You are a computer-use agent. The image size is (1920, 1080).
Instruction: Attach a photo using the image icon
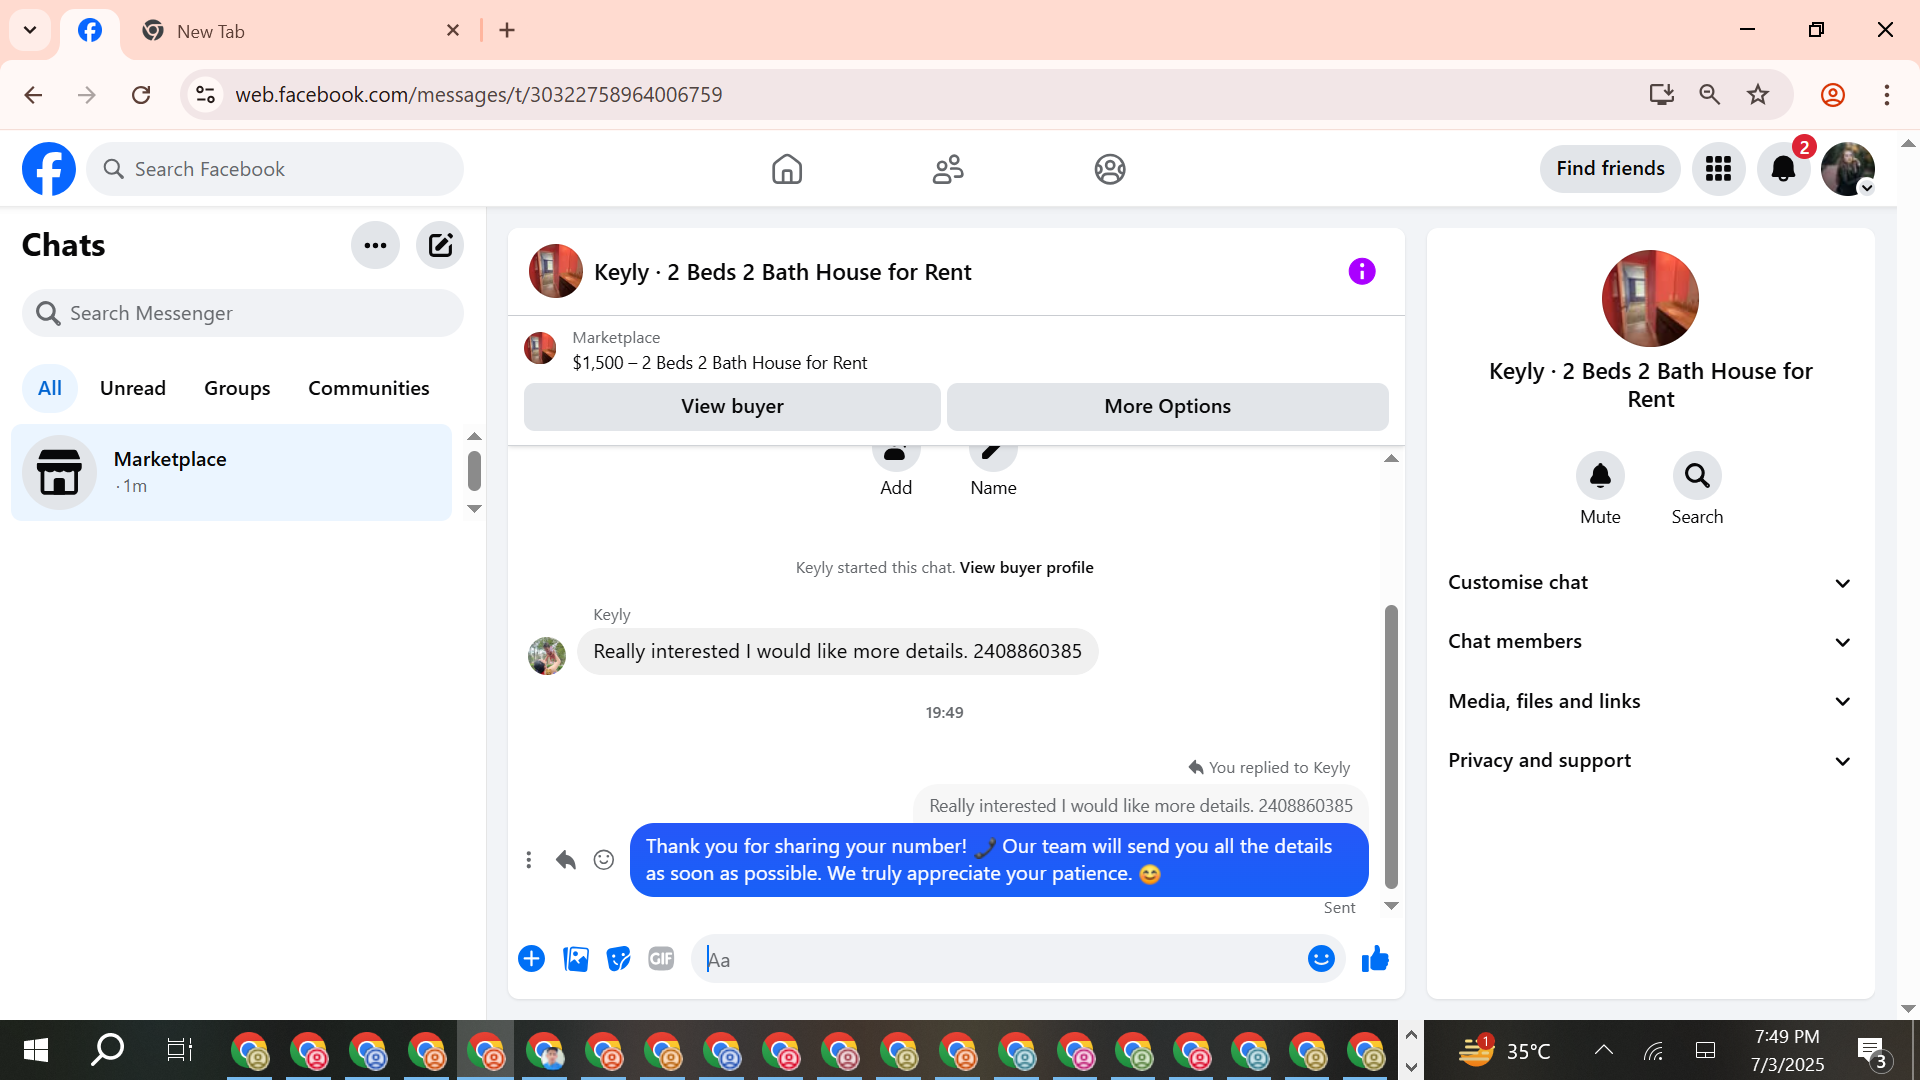(x=576, y=959)
